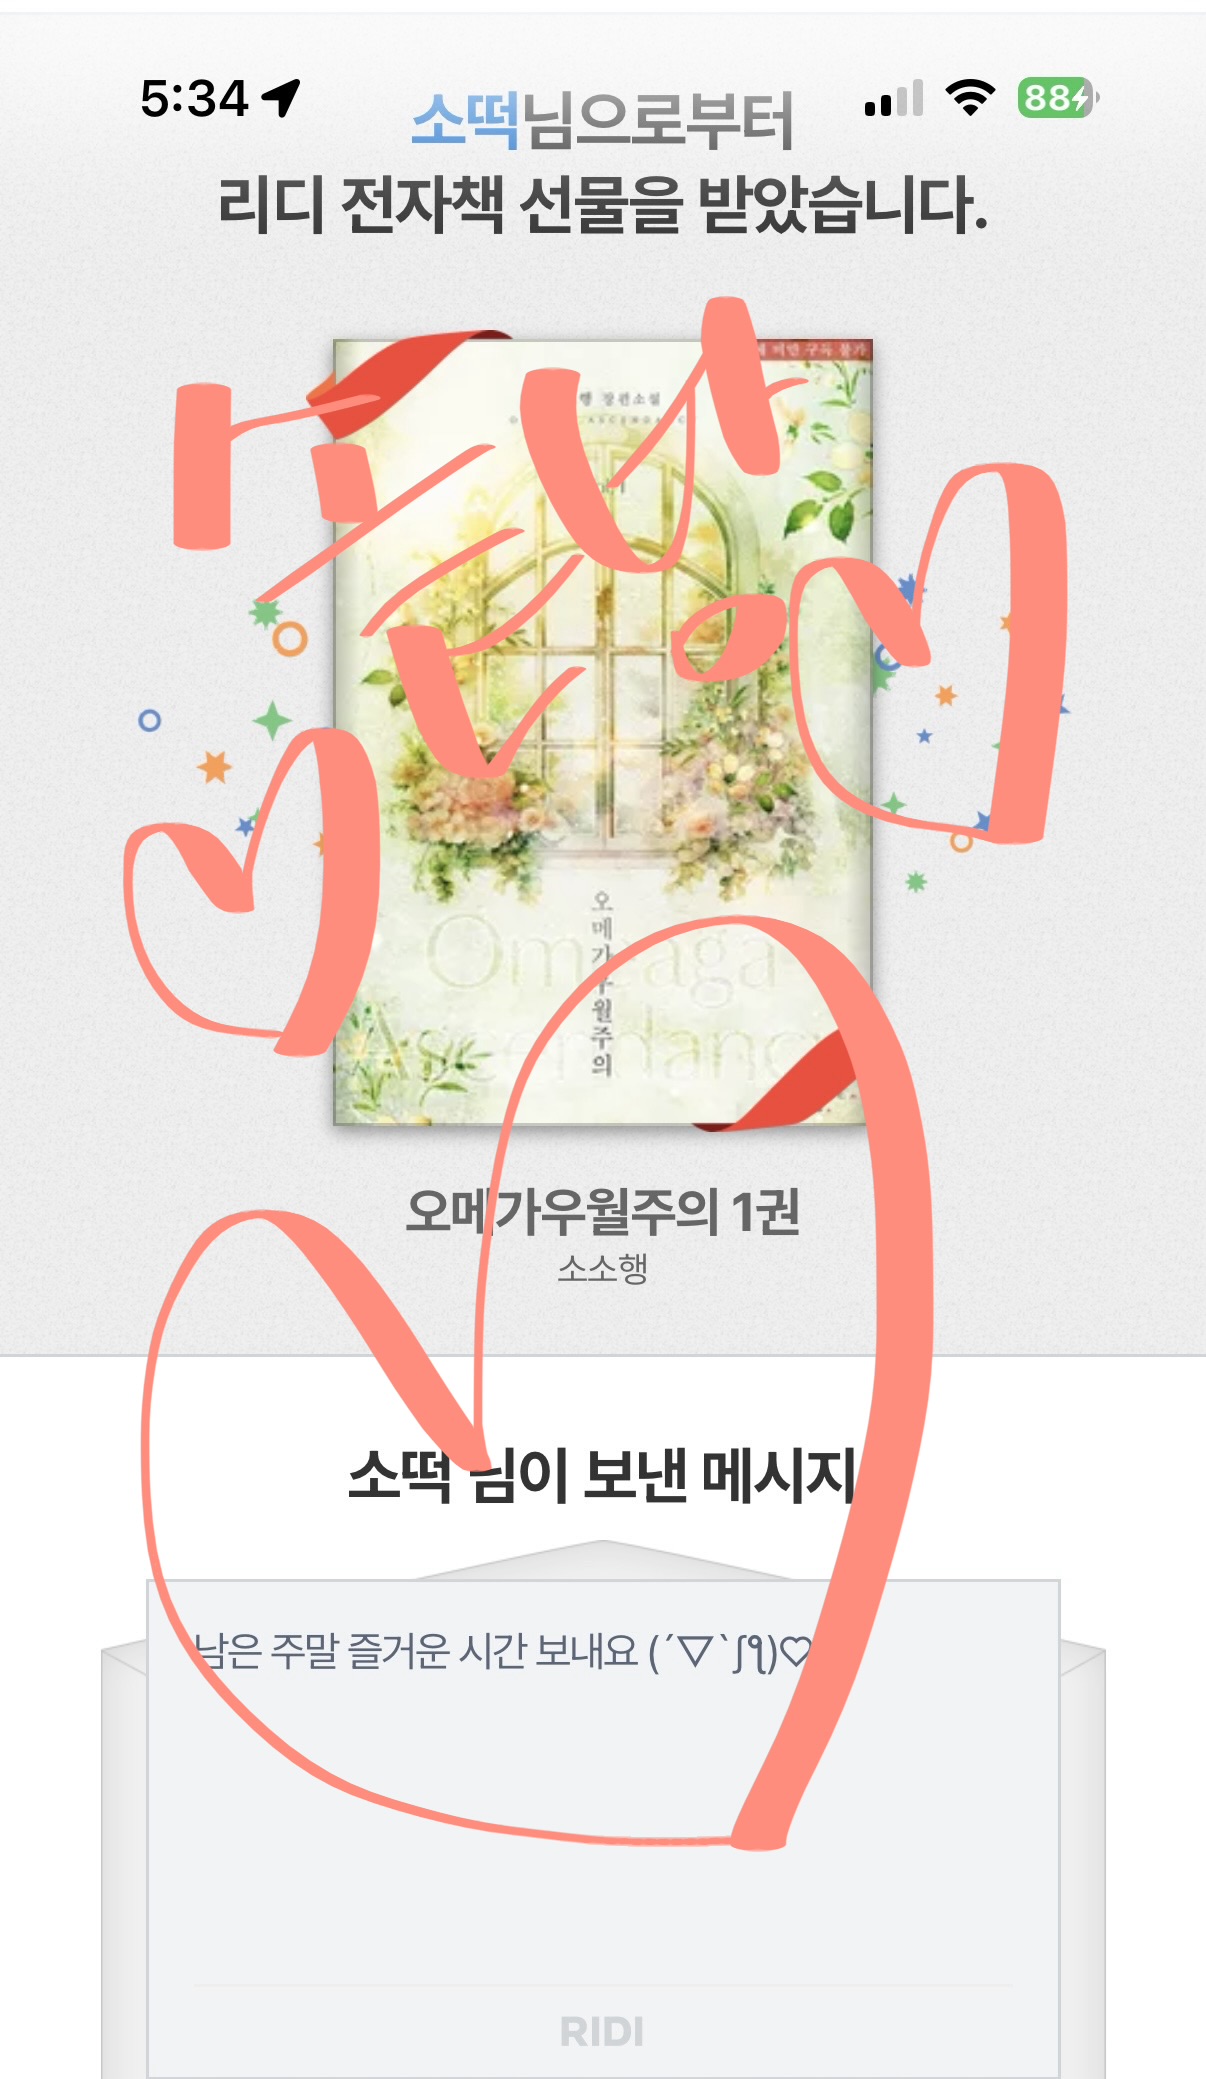Tap the 리디 전자책 선물을 받았습니다 heading
The height and width of the screenshot is (2079, 1206).
[x=603, y=205]
